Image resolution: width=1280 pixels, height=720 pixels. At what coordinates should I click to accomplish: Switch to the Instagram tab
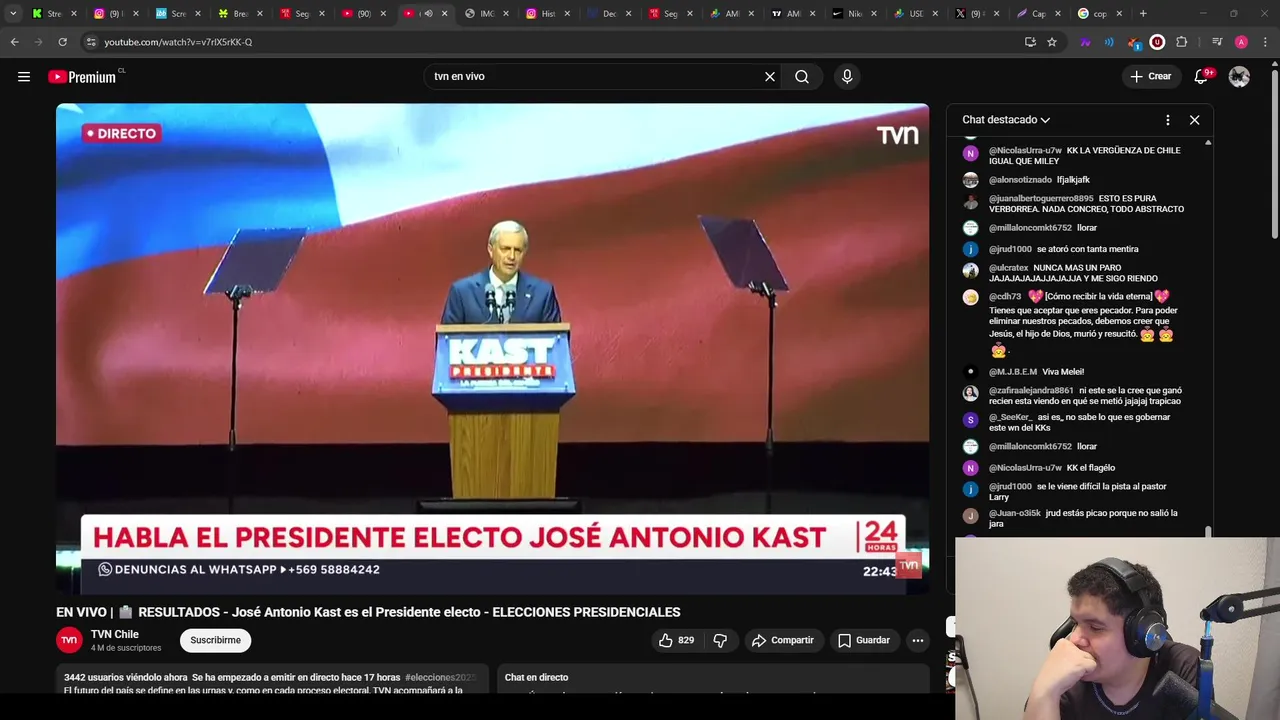point(116,14)
